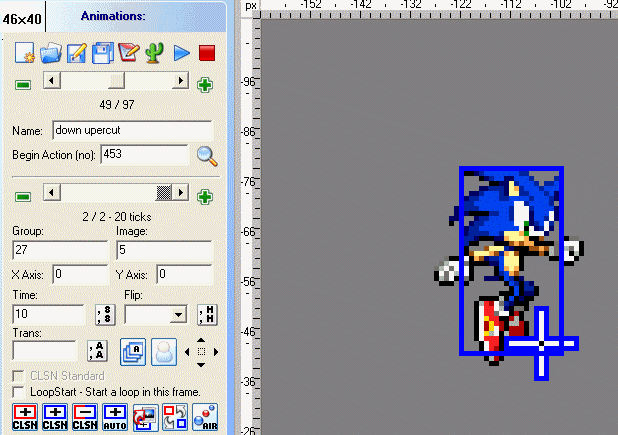Add a new frame with lower plus
Screen dimensions: 618x435
[x=205, y=197]
